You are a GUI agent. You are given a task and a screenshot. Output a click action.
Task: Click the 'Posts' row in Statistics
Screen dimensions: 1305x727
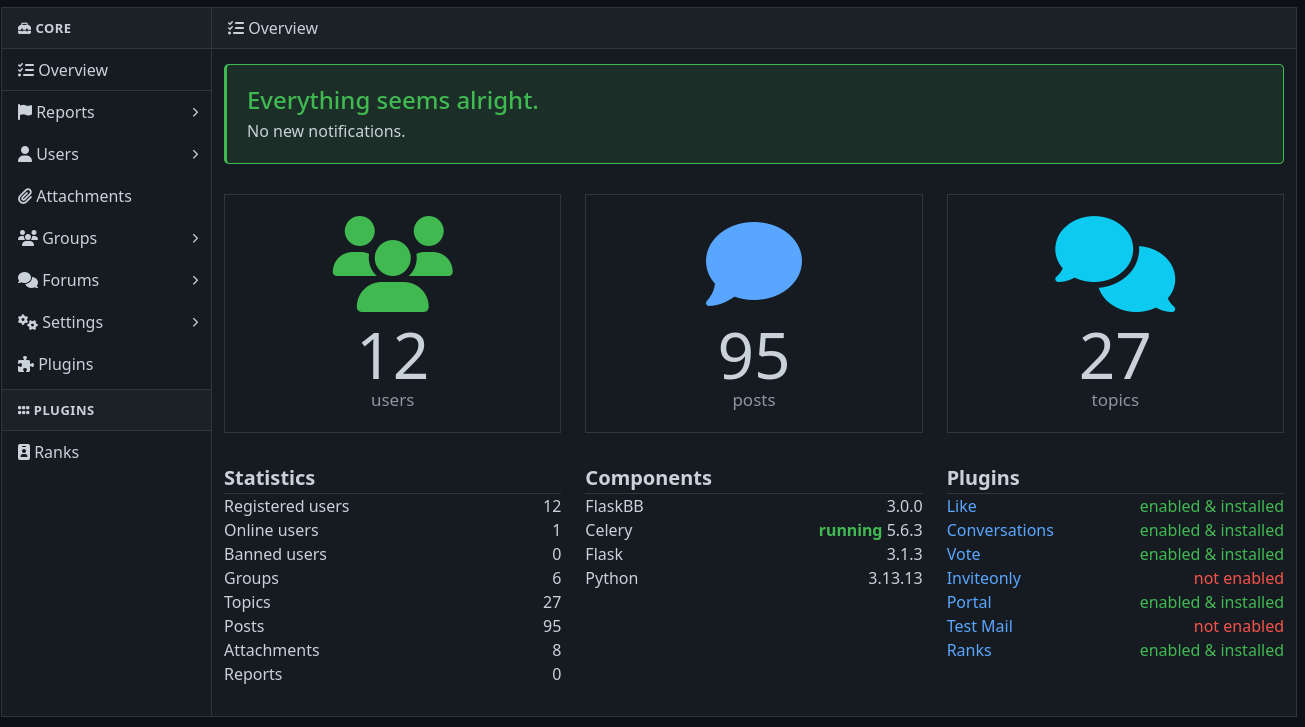point(392,626)
